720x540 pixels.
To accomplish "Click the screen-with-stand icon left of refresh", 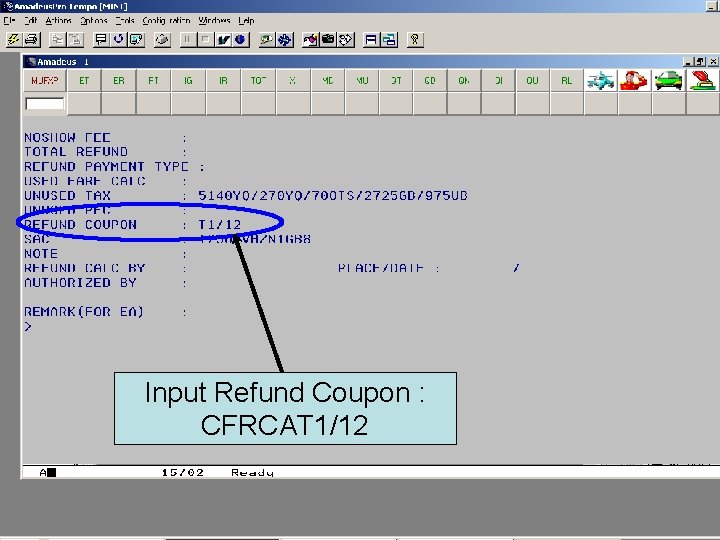I will [101, 39].
